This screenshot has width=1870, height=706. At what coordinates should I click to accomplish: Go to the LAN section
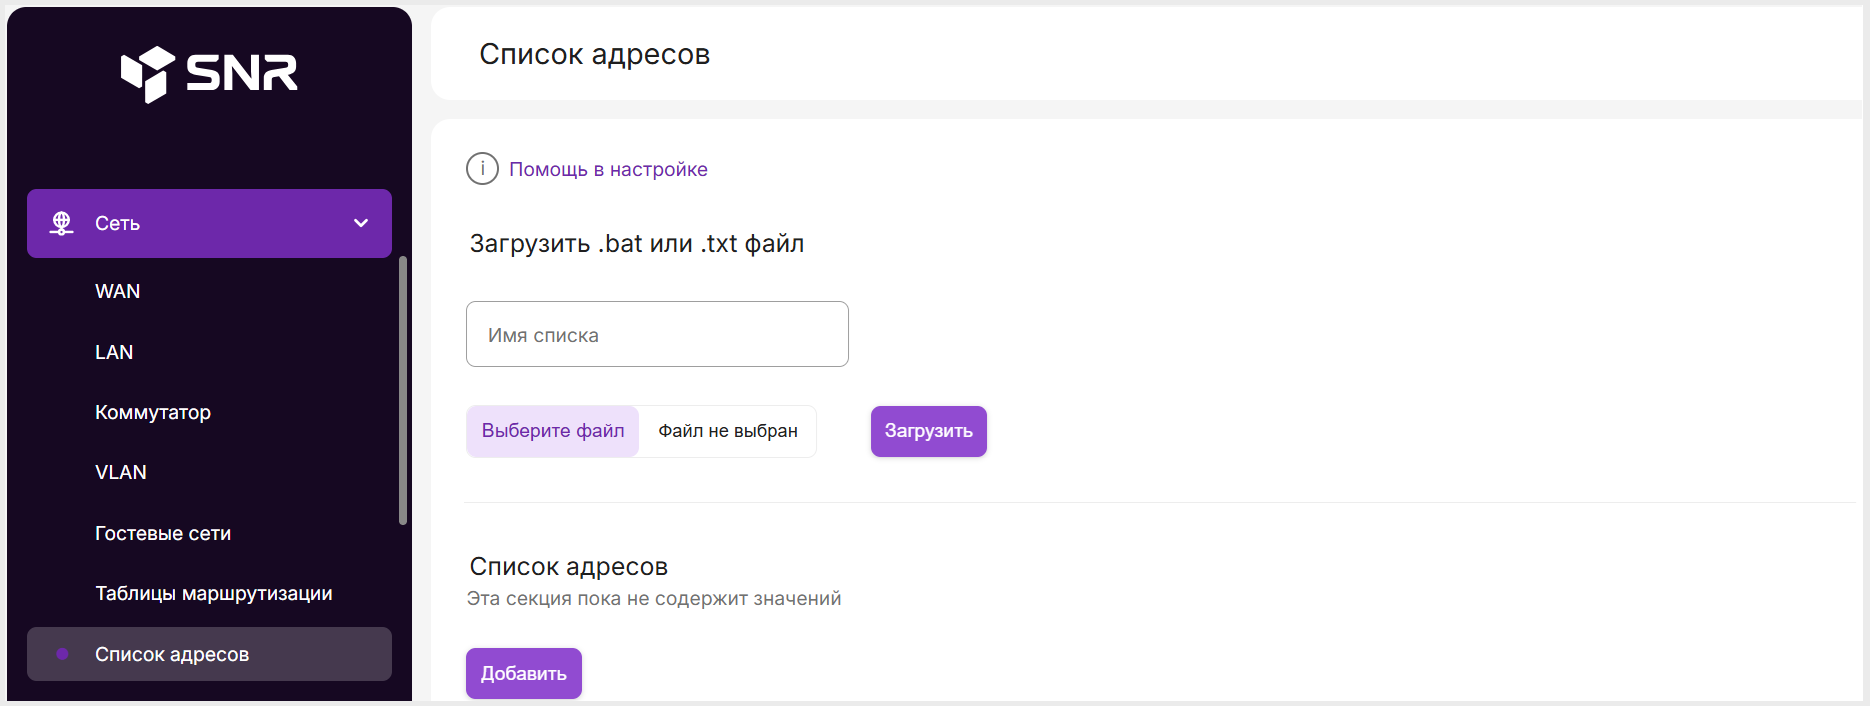coord(114,352)
